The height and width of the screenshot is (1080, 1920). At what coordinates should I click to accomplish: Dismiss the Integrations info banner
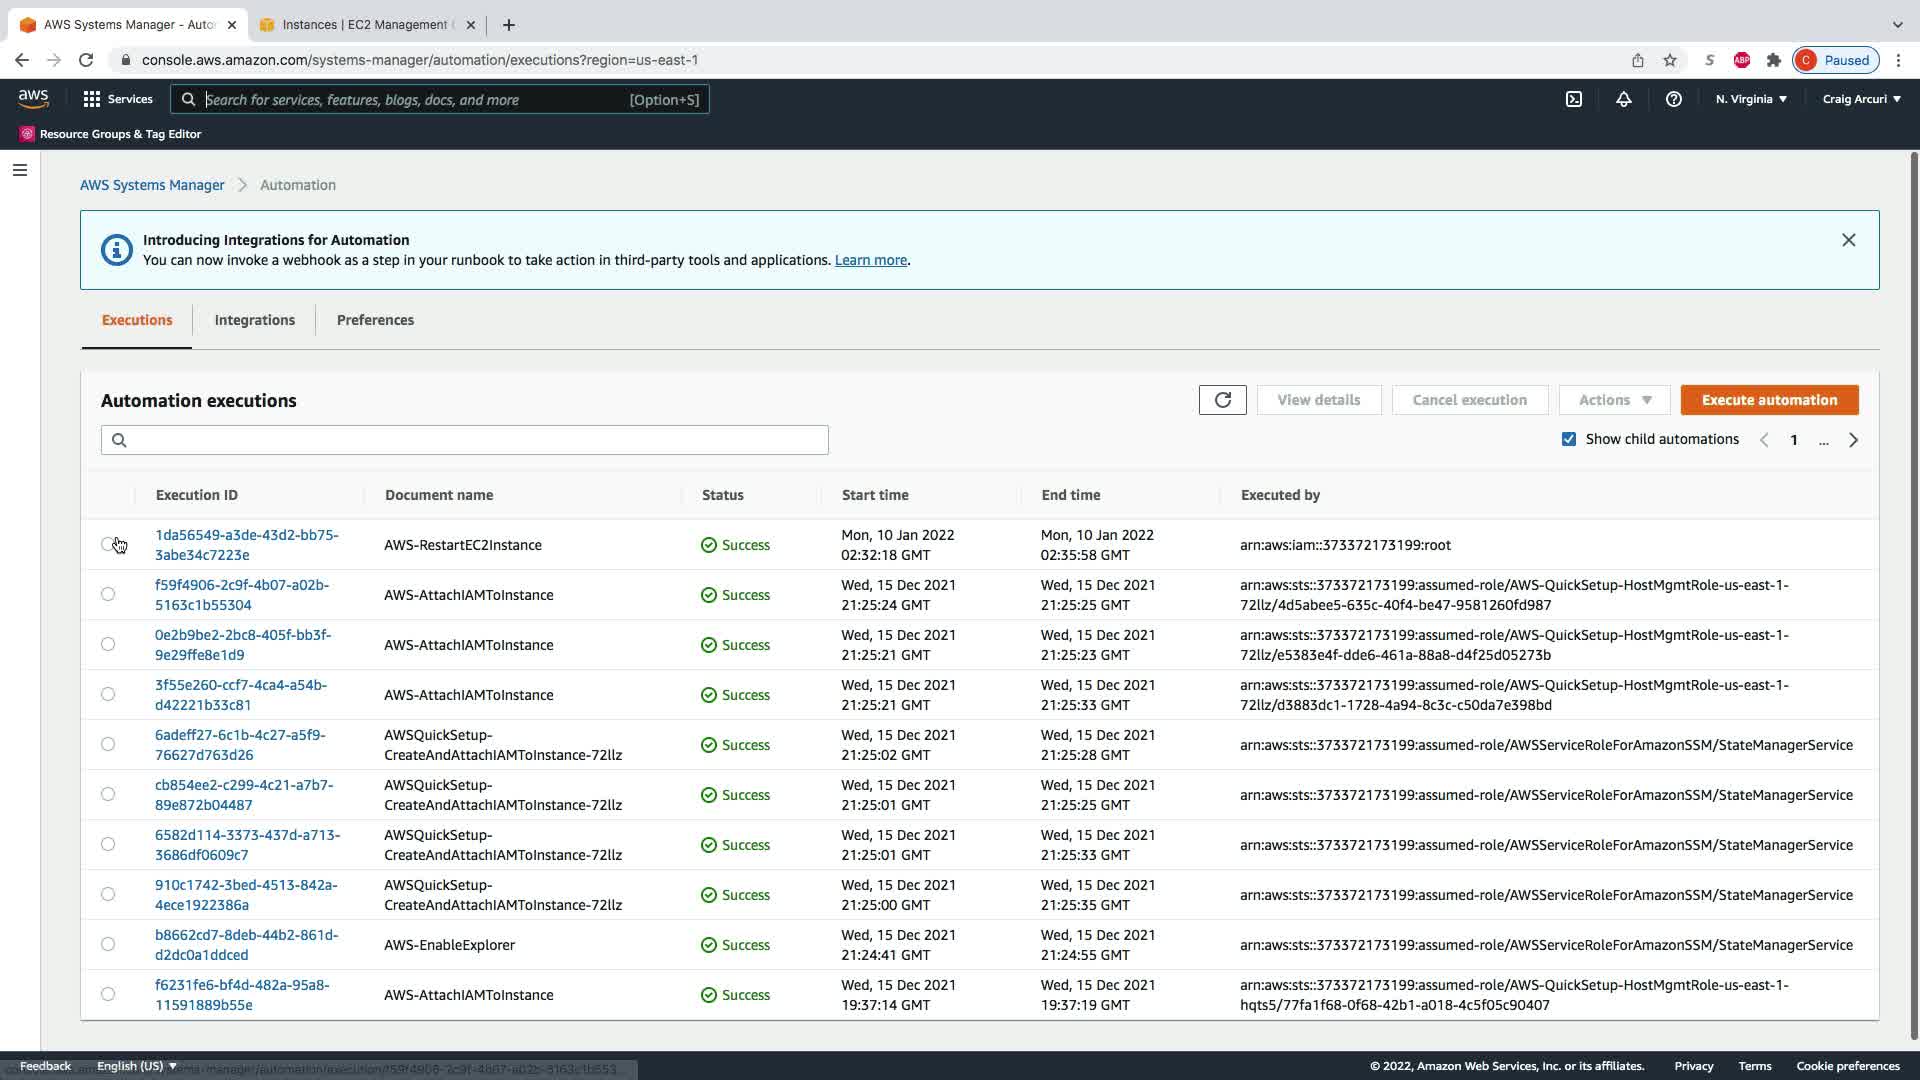tap(1848, 240)
